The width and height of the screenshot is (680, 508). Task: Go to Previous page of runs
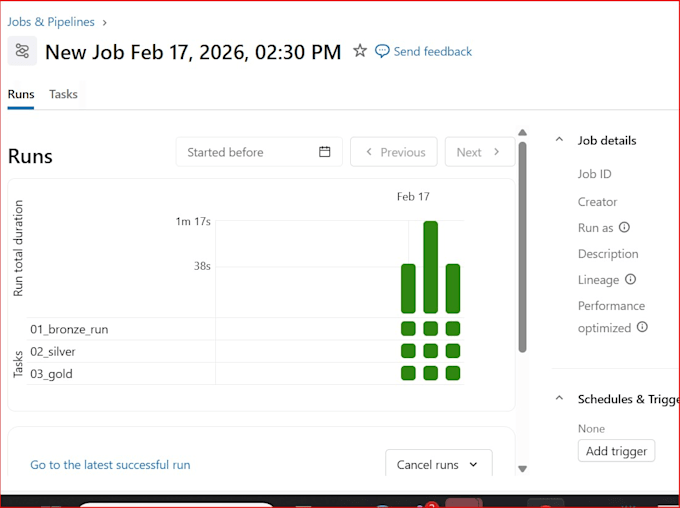point(394,152)
